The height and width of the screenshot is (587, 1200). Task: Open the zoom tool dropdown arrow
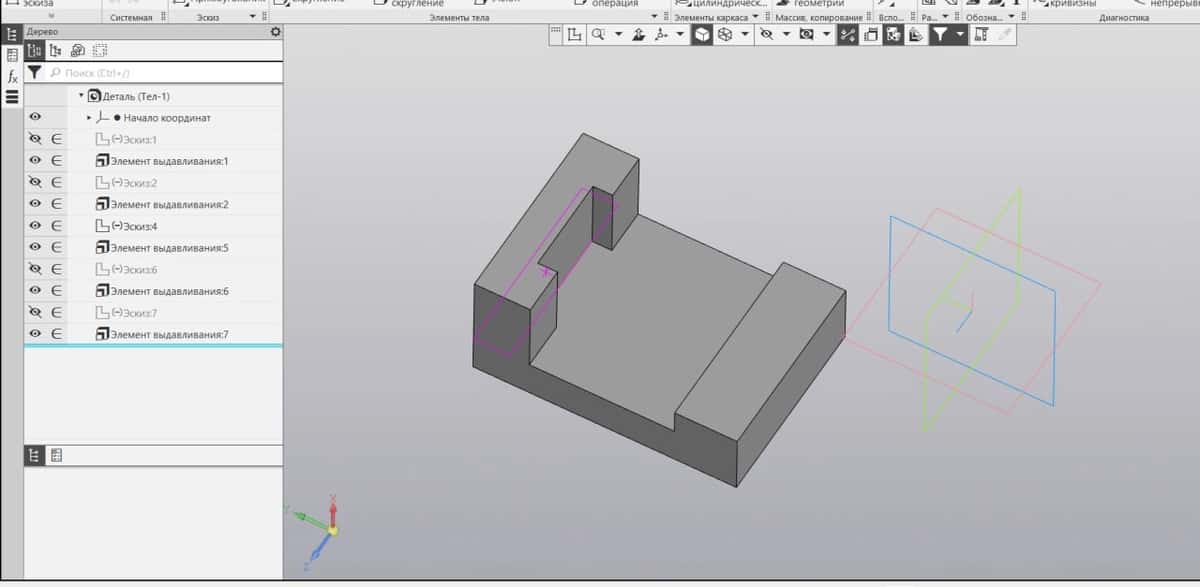(x=617, y=35)
